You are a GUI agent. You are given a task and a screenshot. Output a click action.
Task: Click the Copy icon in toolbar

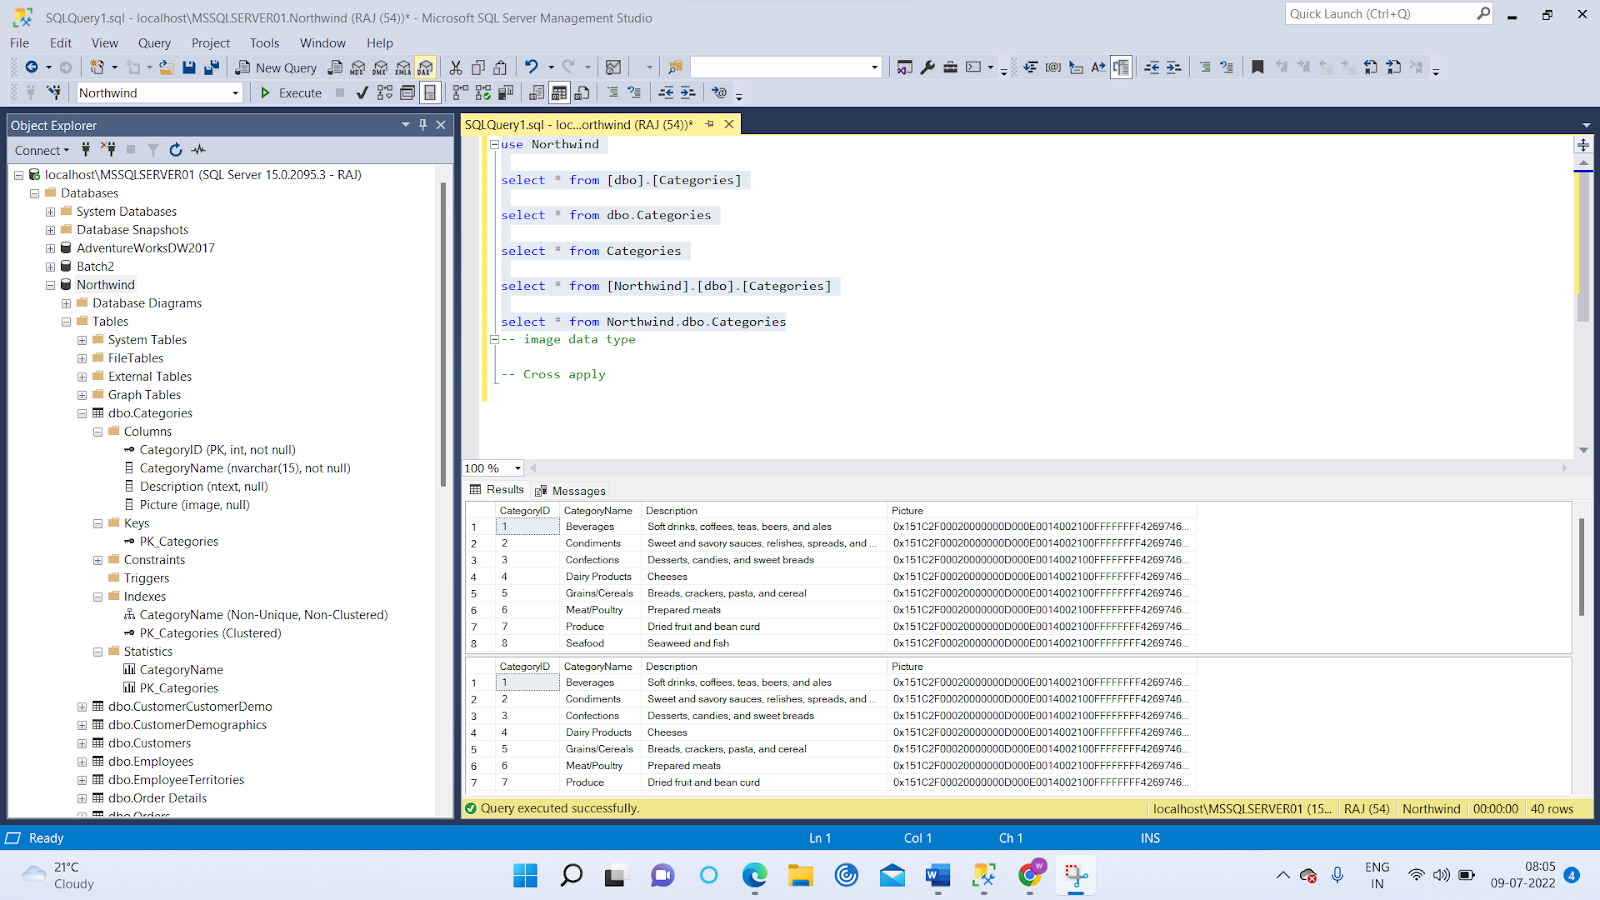coord(478,67)
